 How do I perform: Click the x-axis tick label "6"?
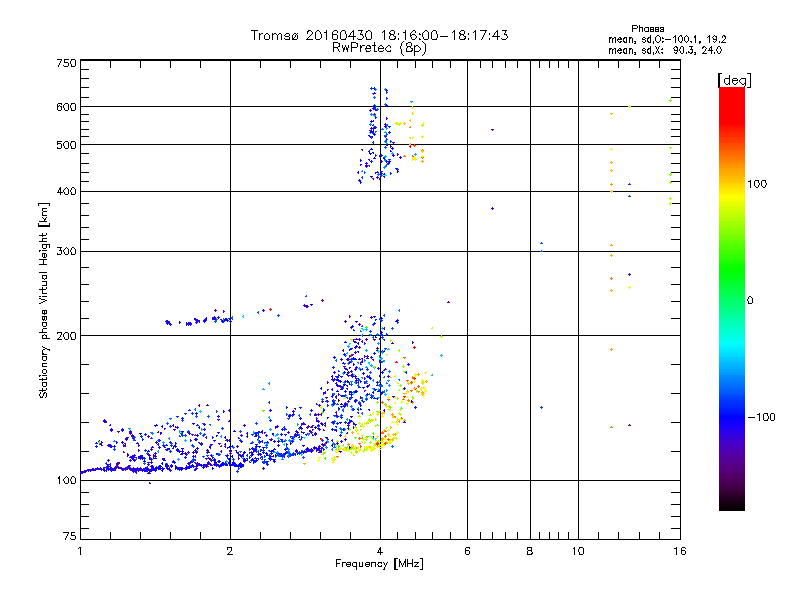click(467, 551)
